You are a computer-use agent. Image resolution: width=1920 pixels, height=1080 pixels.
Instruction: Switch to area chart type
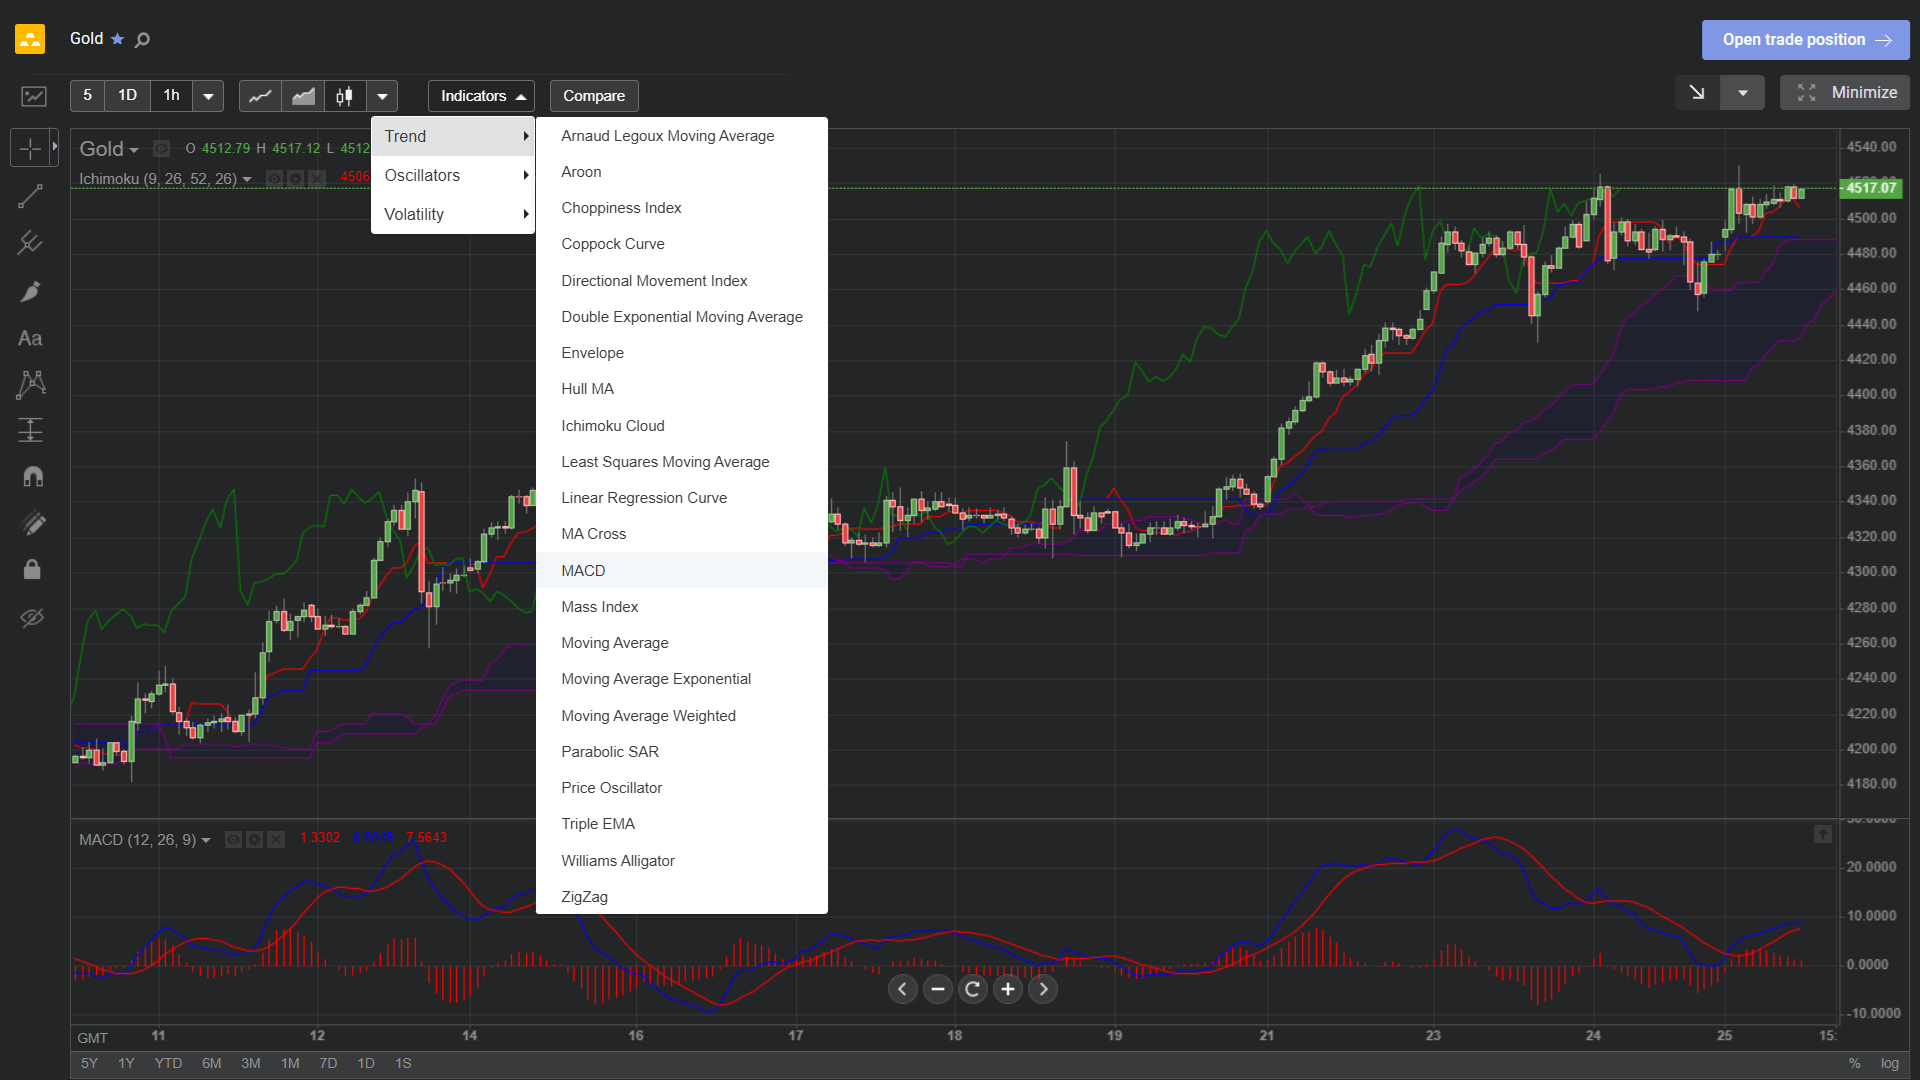coord(303,96)
